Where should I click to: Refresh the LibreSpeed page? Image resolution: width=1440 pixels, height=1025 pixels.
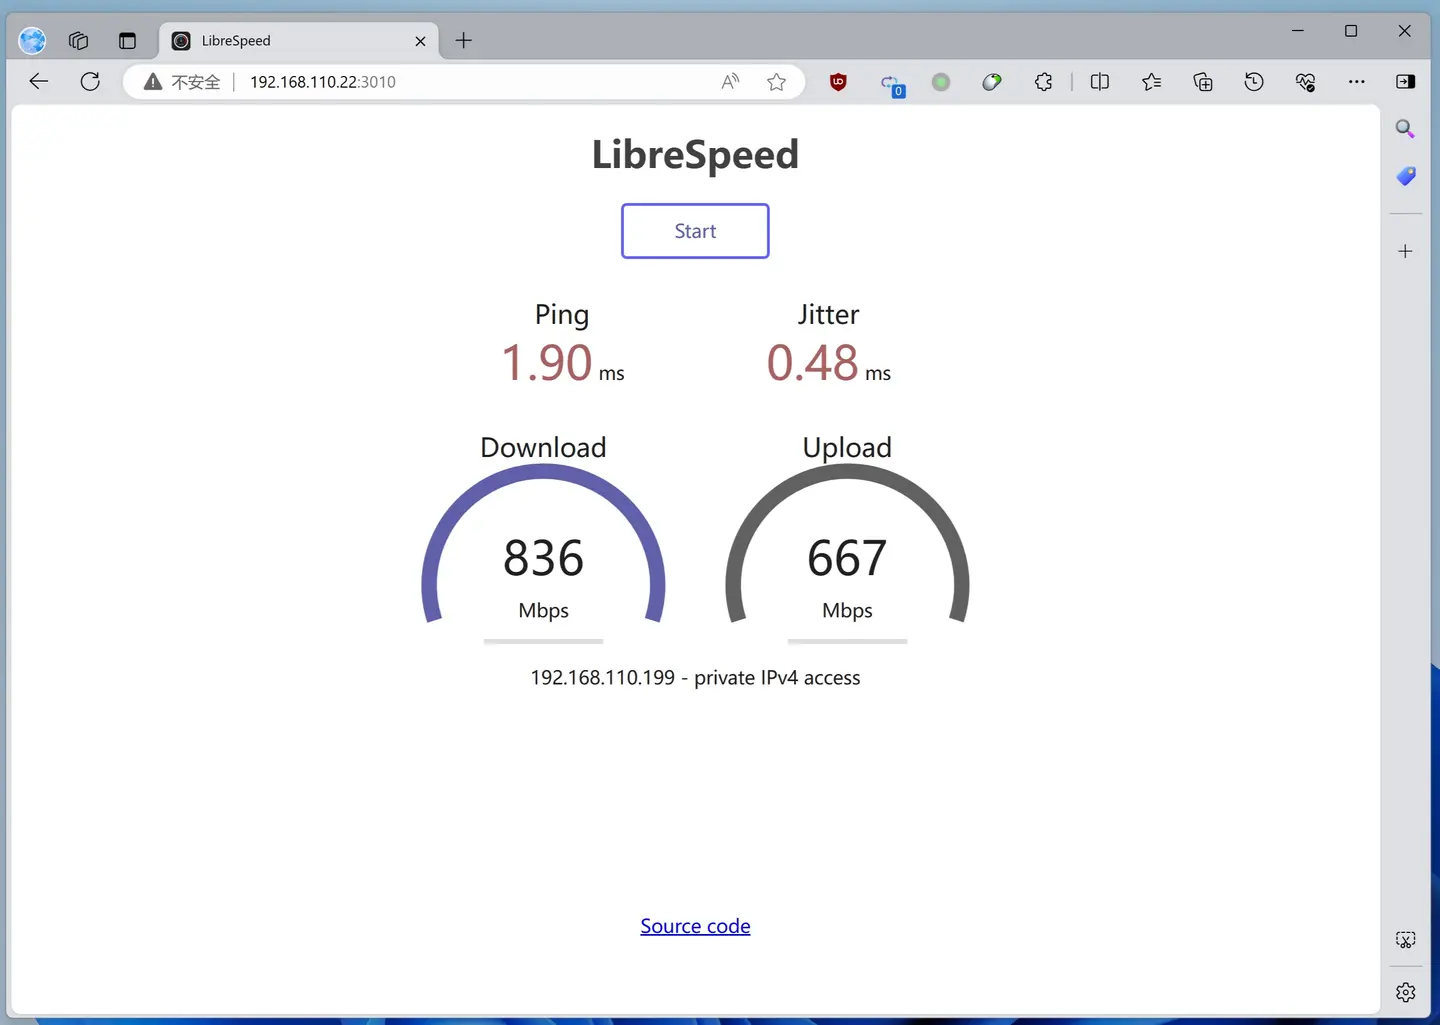[x=90, y=82]
